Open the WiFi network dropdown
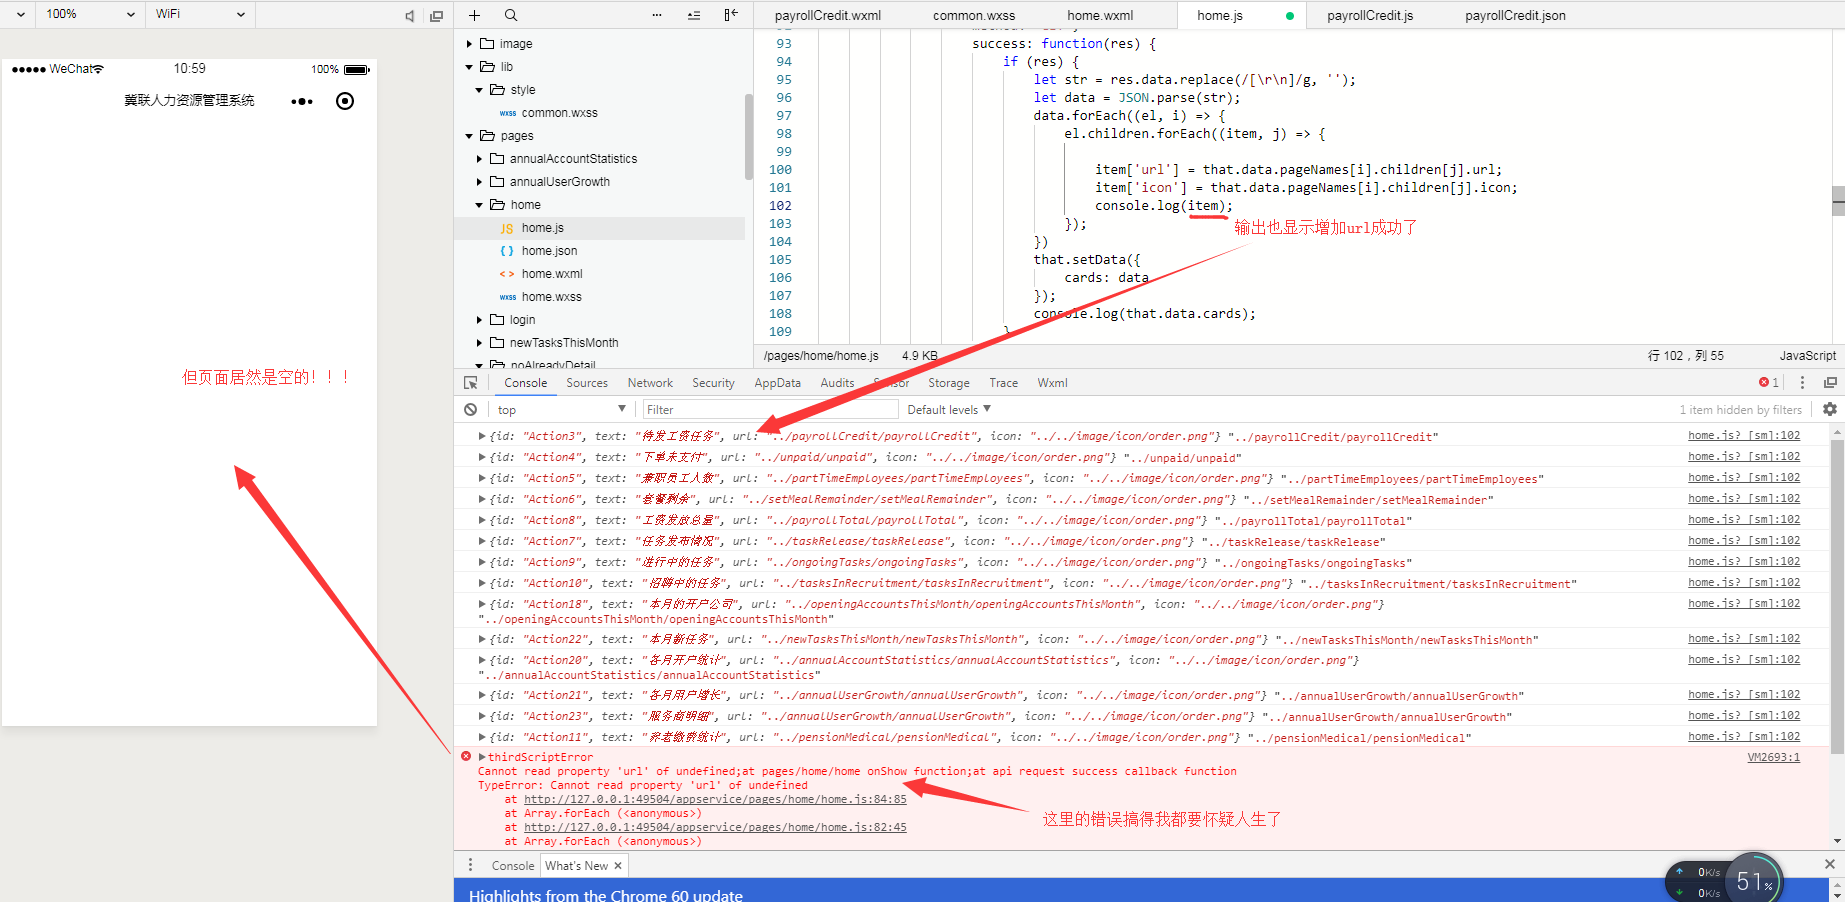1845x902 pixels. click(x=199, y=15)
